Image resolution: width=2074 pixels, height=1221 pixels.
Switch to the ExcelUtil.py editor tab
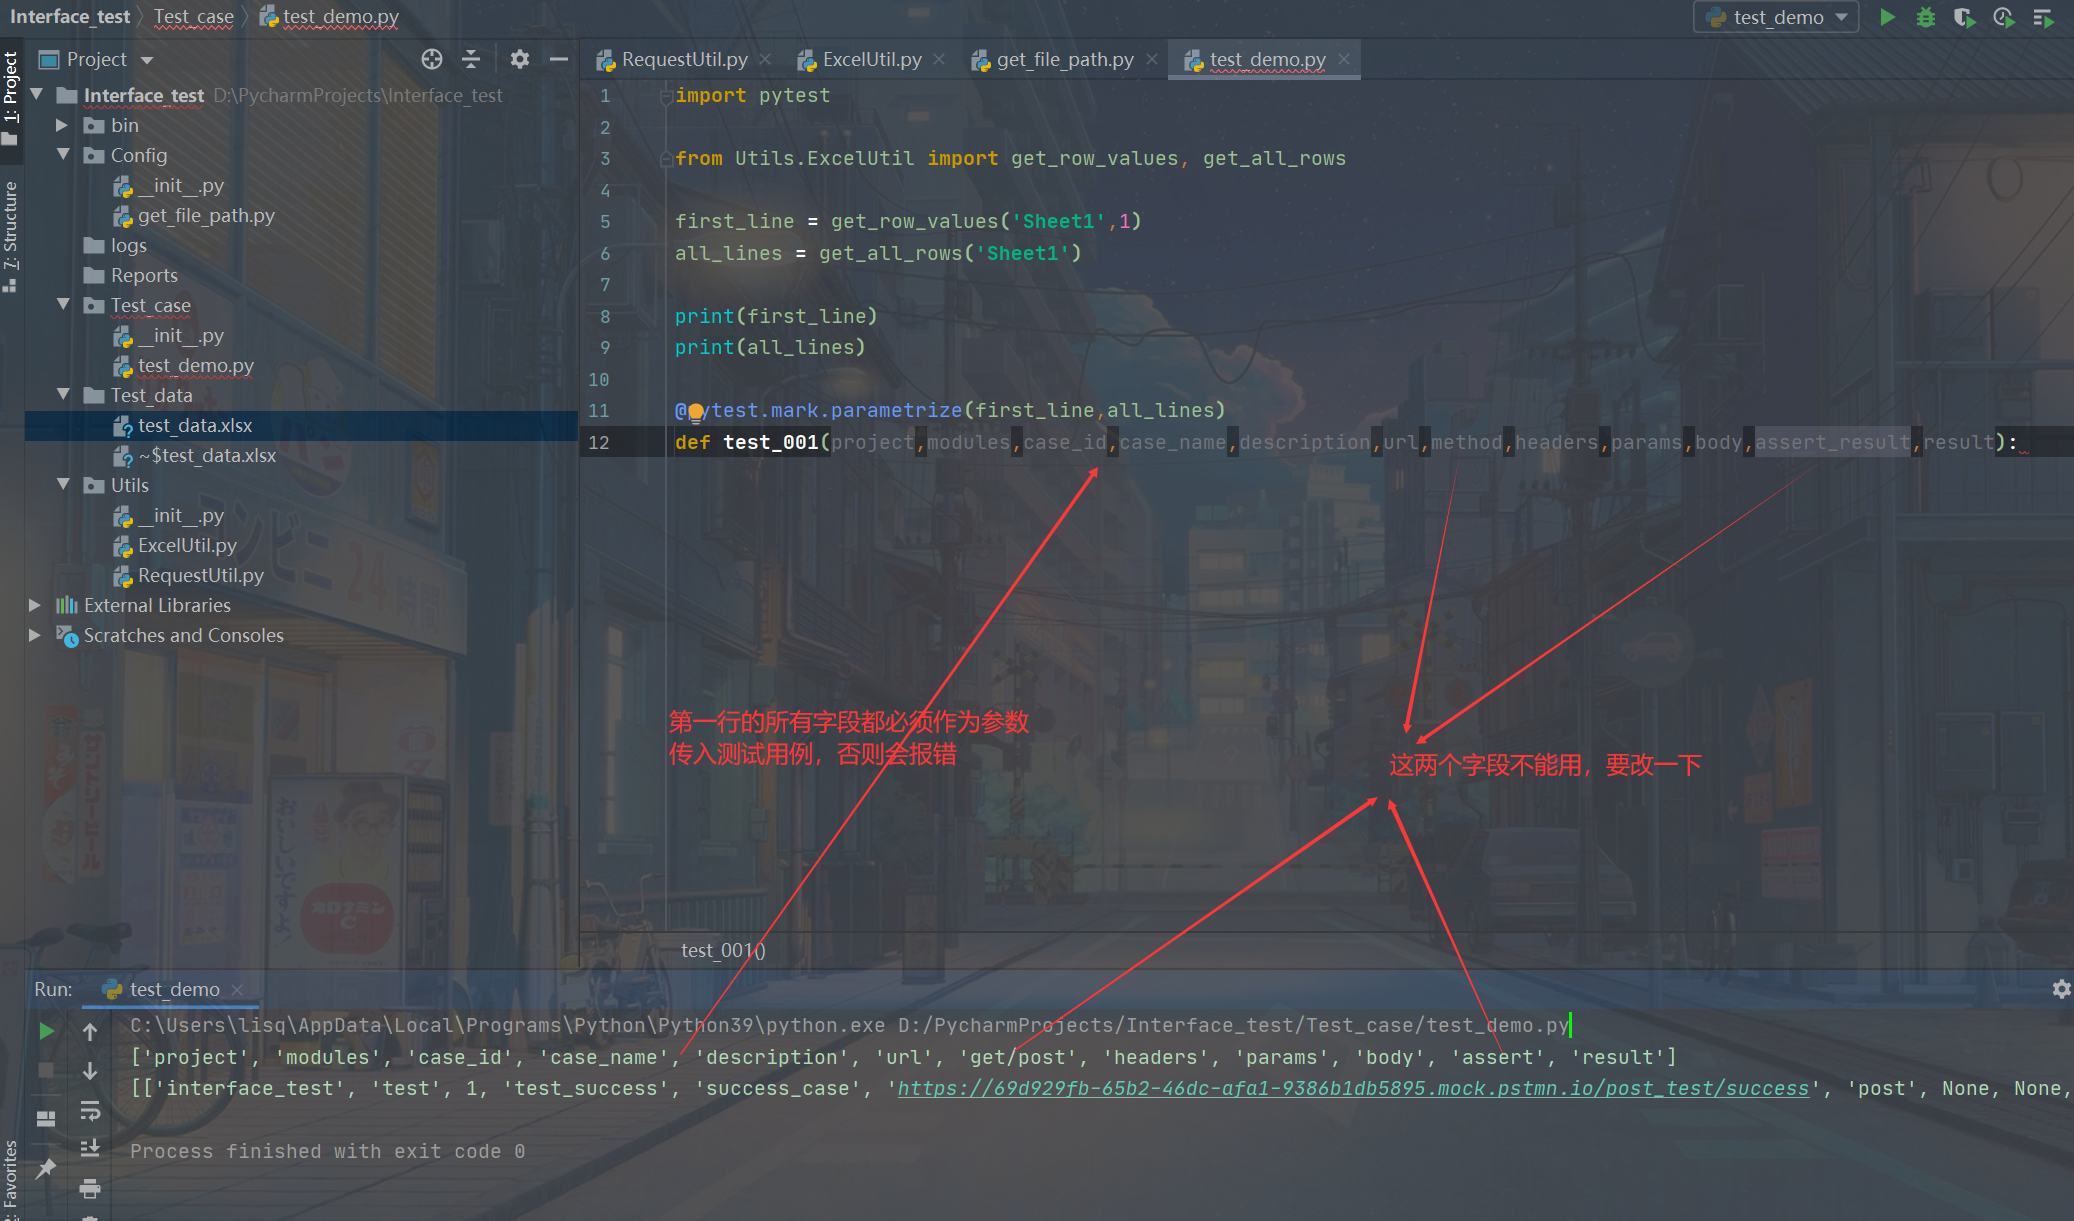pos(870,60)
